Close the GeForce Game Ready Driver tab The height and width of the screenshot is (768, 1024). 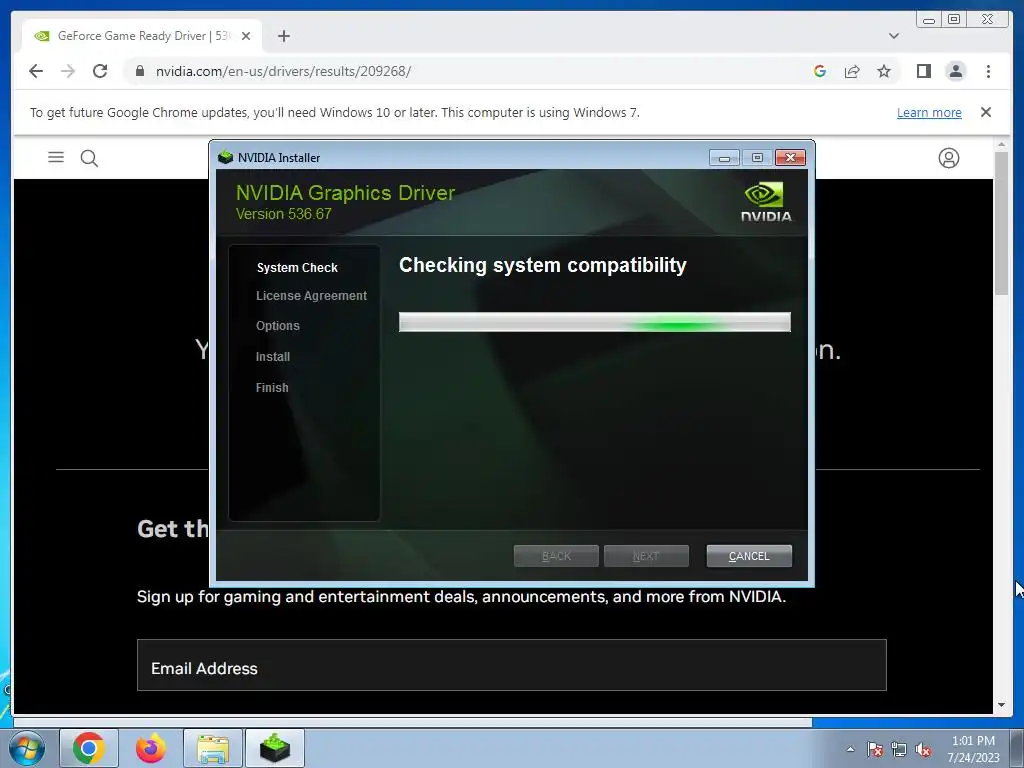click(x=246, y=36)
